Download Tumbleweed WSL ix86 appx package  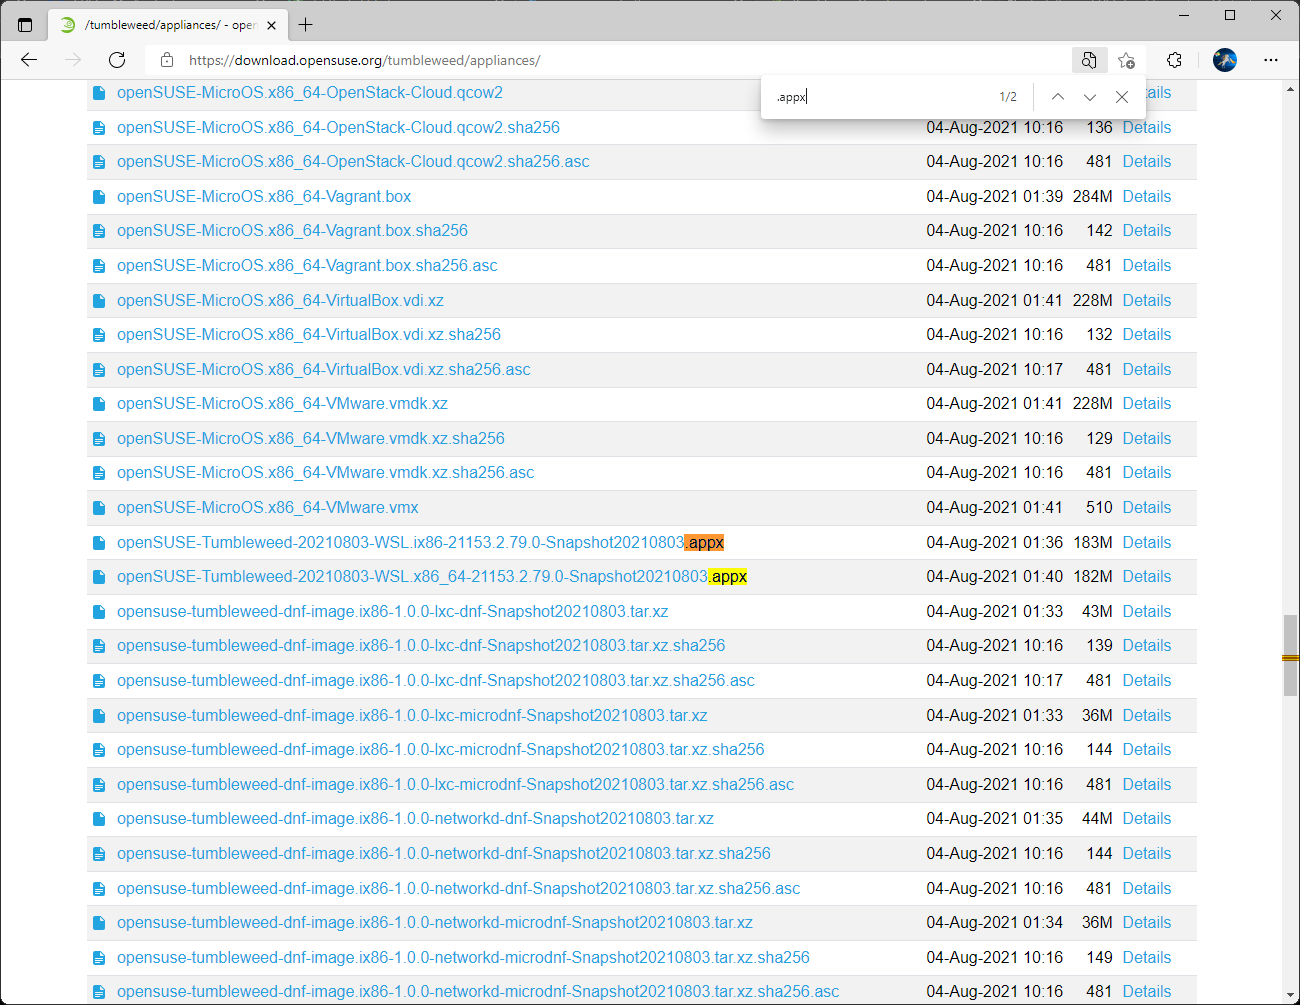click(420, 542)
